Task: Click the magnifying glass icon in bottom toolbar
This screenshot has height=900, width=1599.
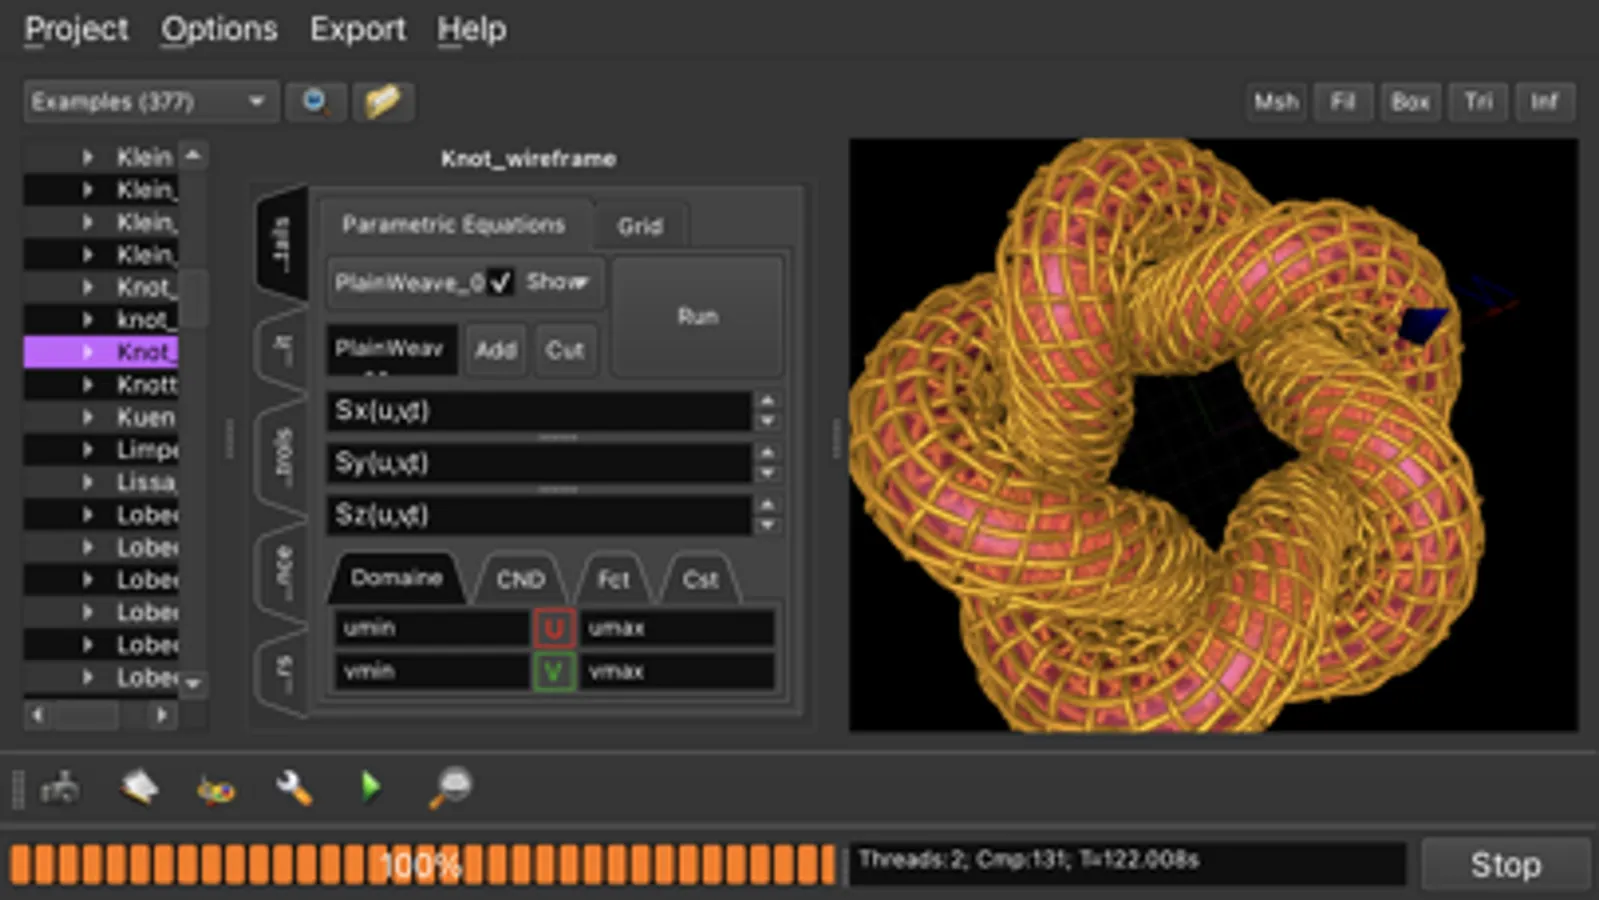Action: [x=450, y=788]
